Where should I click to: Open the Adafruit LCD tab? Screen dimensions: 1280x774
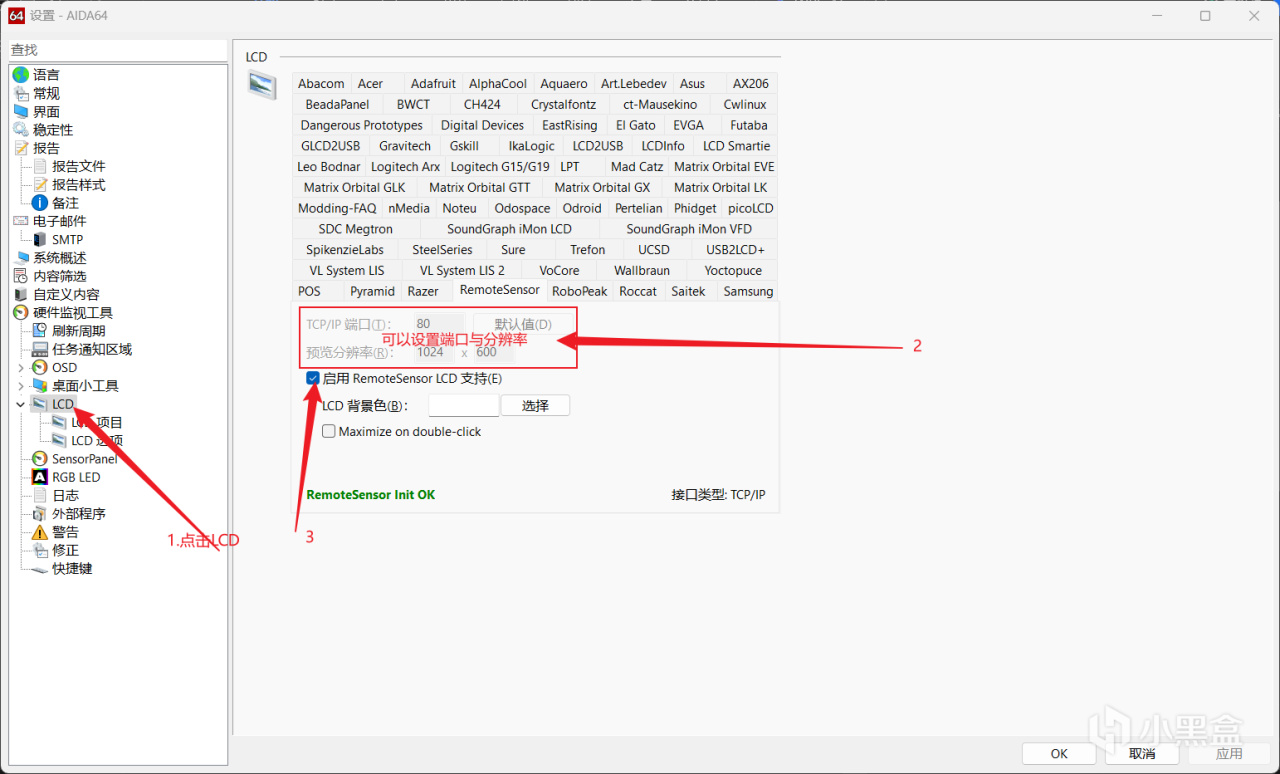(433, 84)
